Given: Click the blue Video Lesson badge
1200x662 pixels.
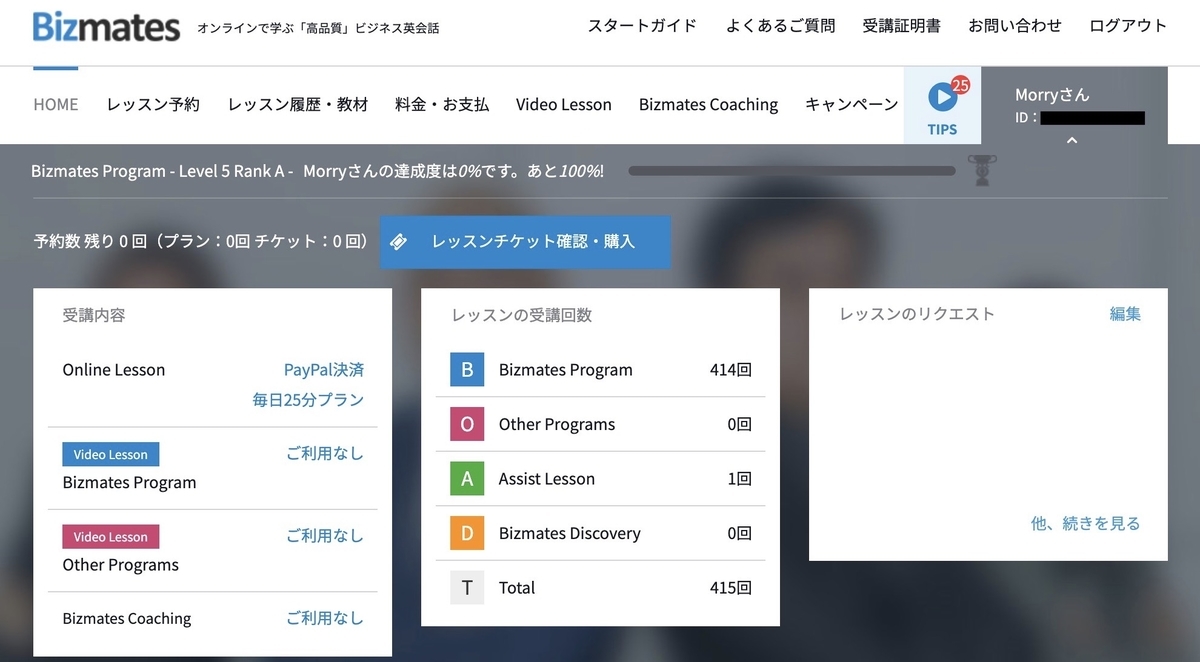Looking at the screenshot, I should pyautogui.click(x=110, y=454).
